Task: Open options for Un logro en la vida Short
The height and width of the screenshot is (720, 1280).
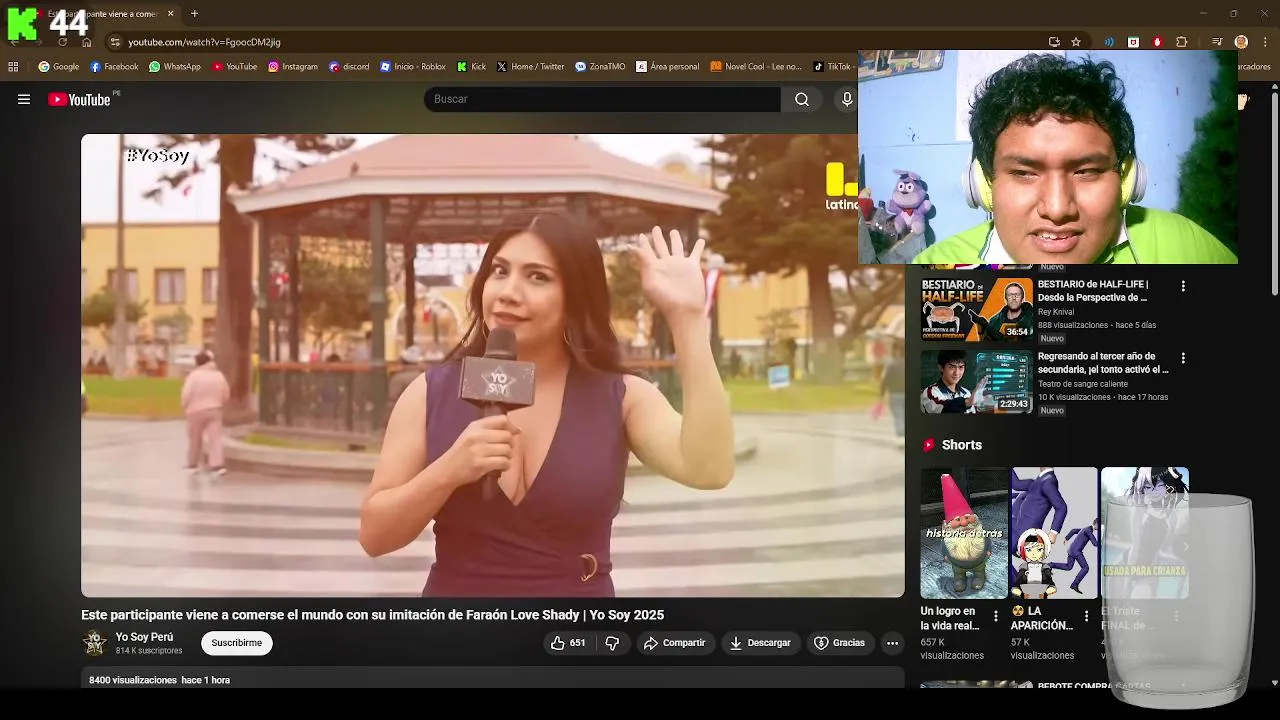Action: click(x=995, y=616)
